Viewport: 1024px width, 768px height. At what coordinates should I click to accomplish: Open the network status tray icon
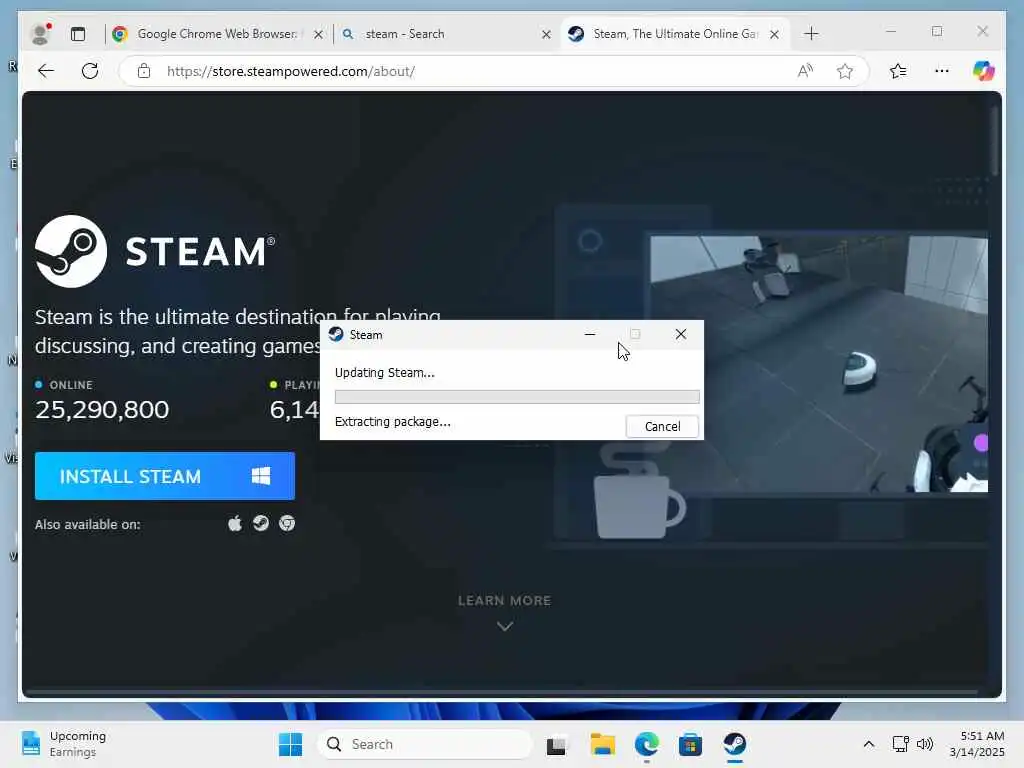(x=901, y=744)
